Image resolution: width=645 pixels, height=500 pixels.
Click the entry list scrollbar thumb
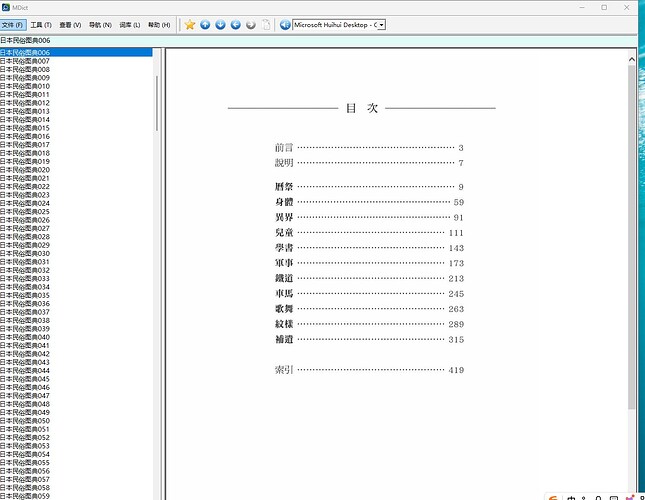click(x=157, y=103)
